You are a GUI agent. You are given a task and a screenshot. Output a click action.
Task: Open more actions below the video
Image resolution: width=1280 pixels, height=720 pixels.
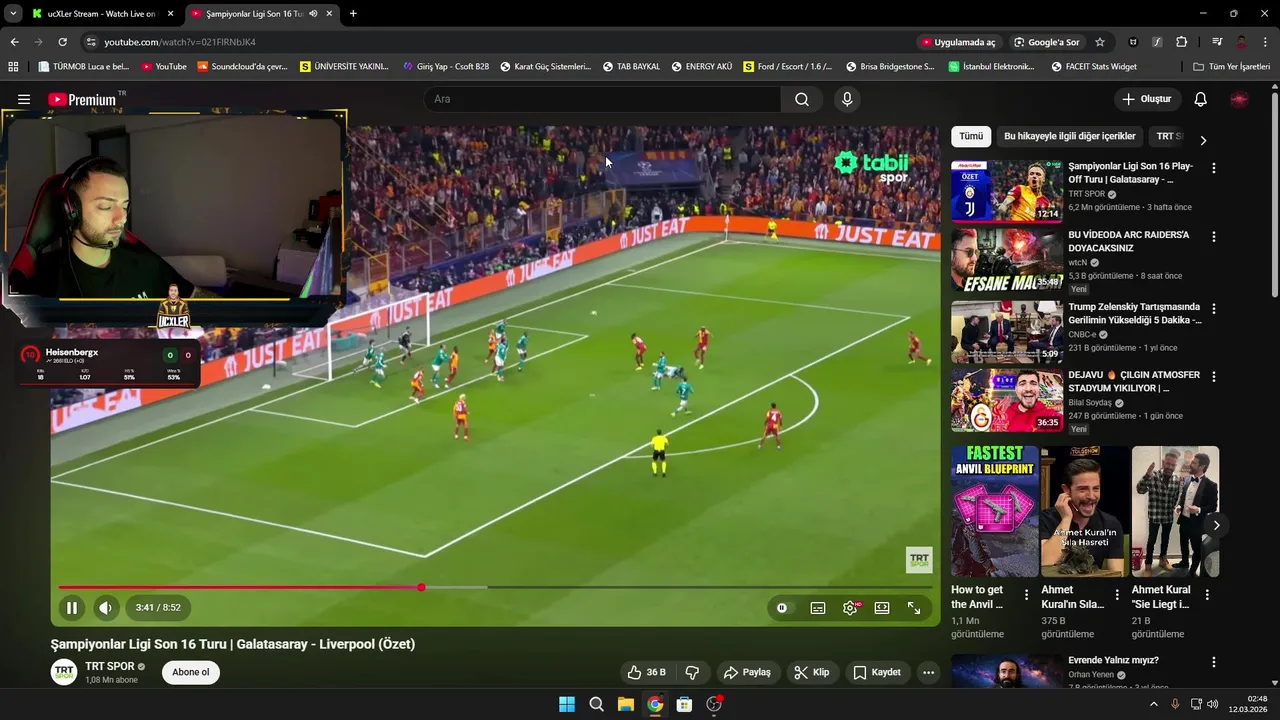(928, 672)
